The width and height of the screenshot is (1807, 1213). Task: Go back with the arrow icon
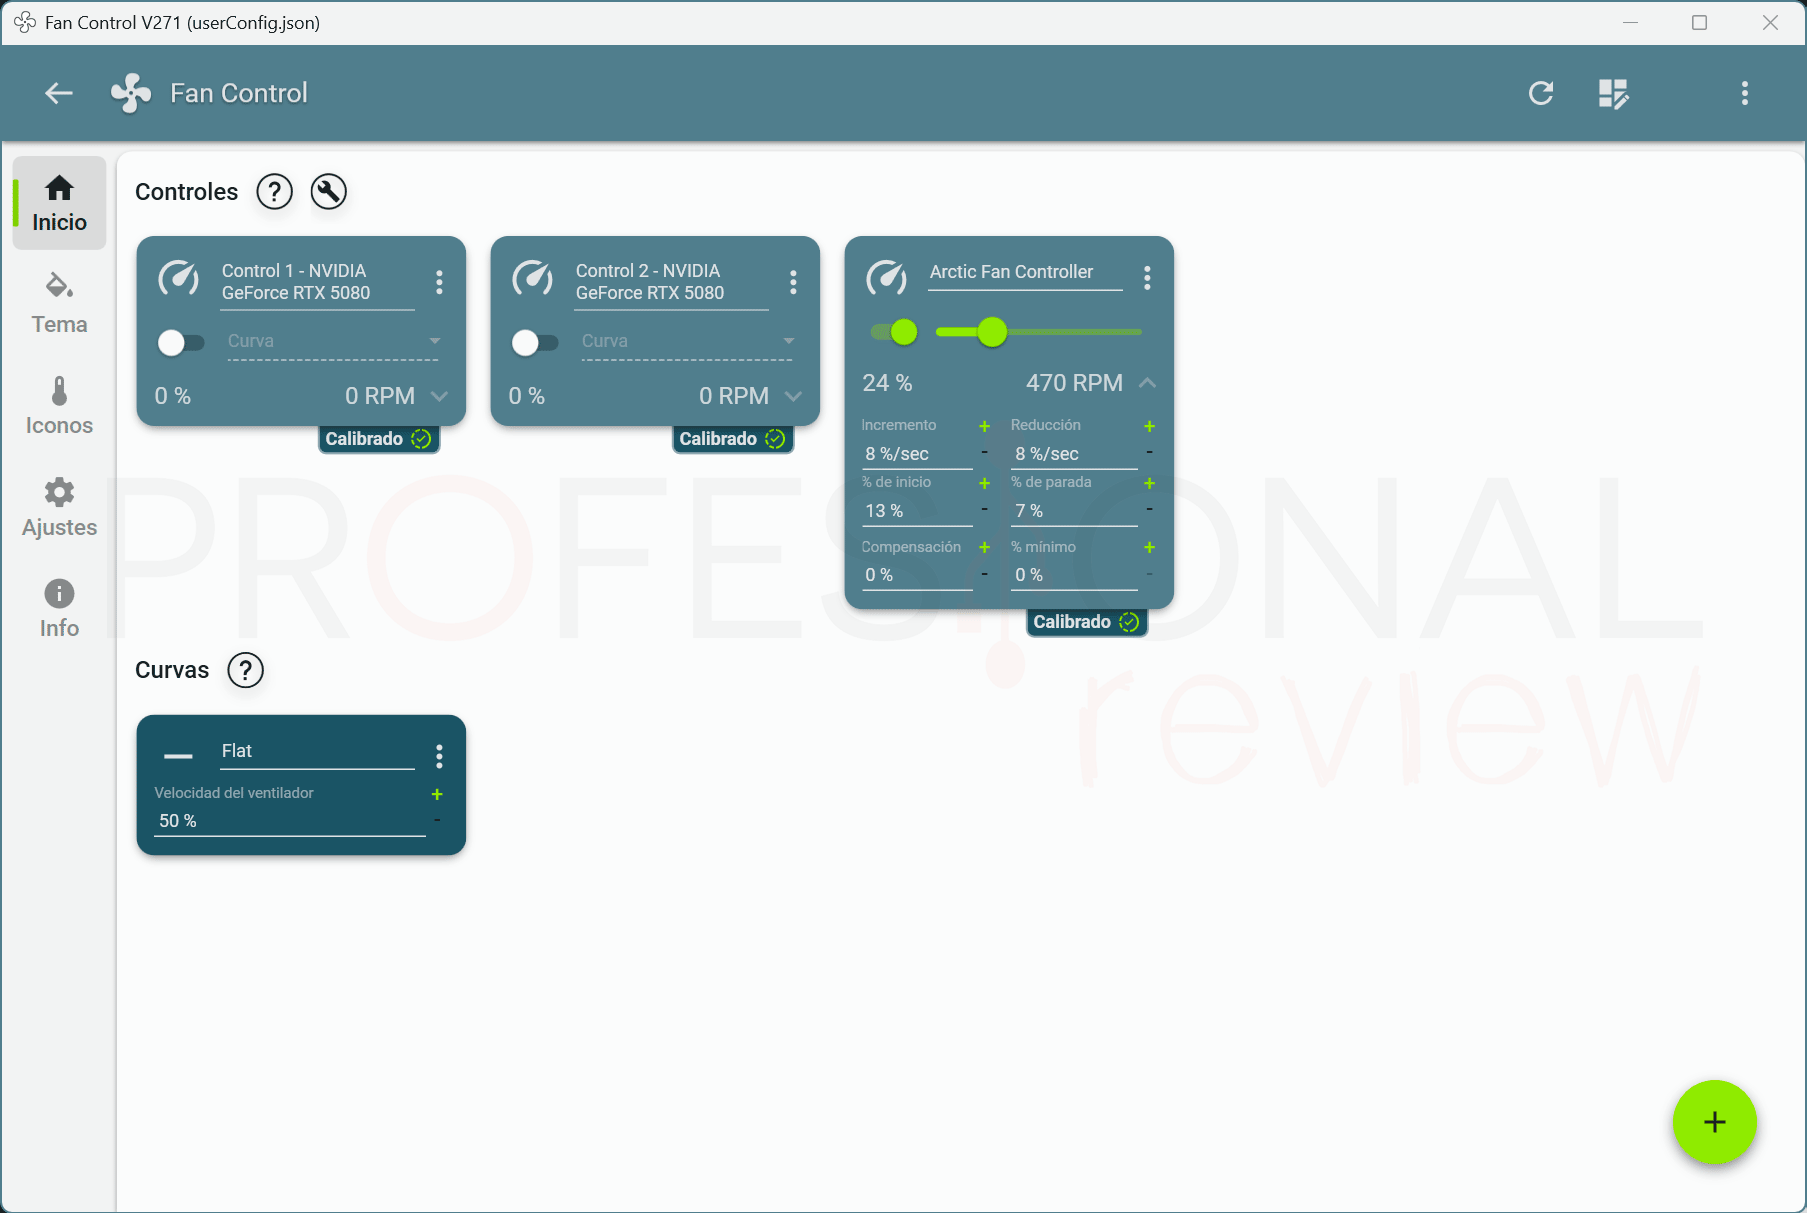59,93
